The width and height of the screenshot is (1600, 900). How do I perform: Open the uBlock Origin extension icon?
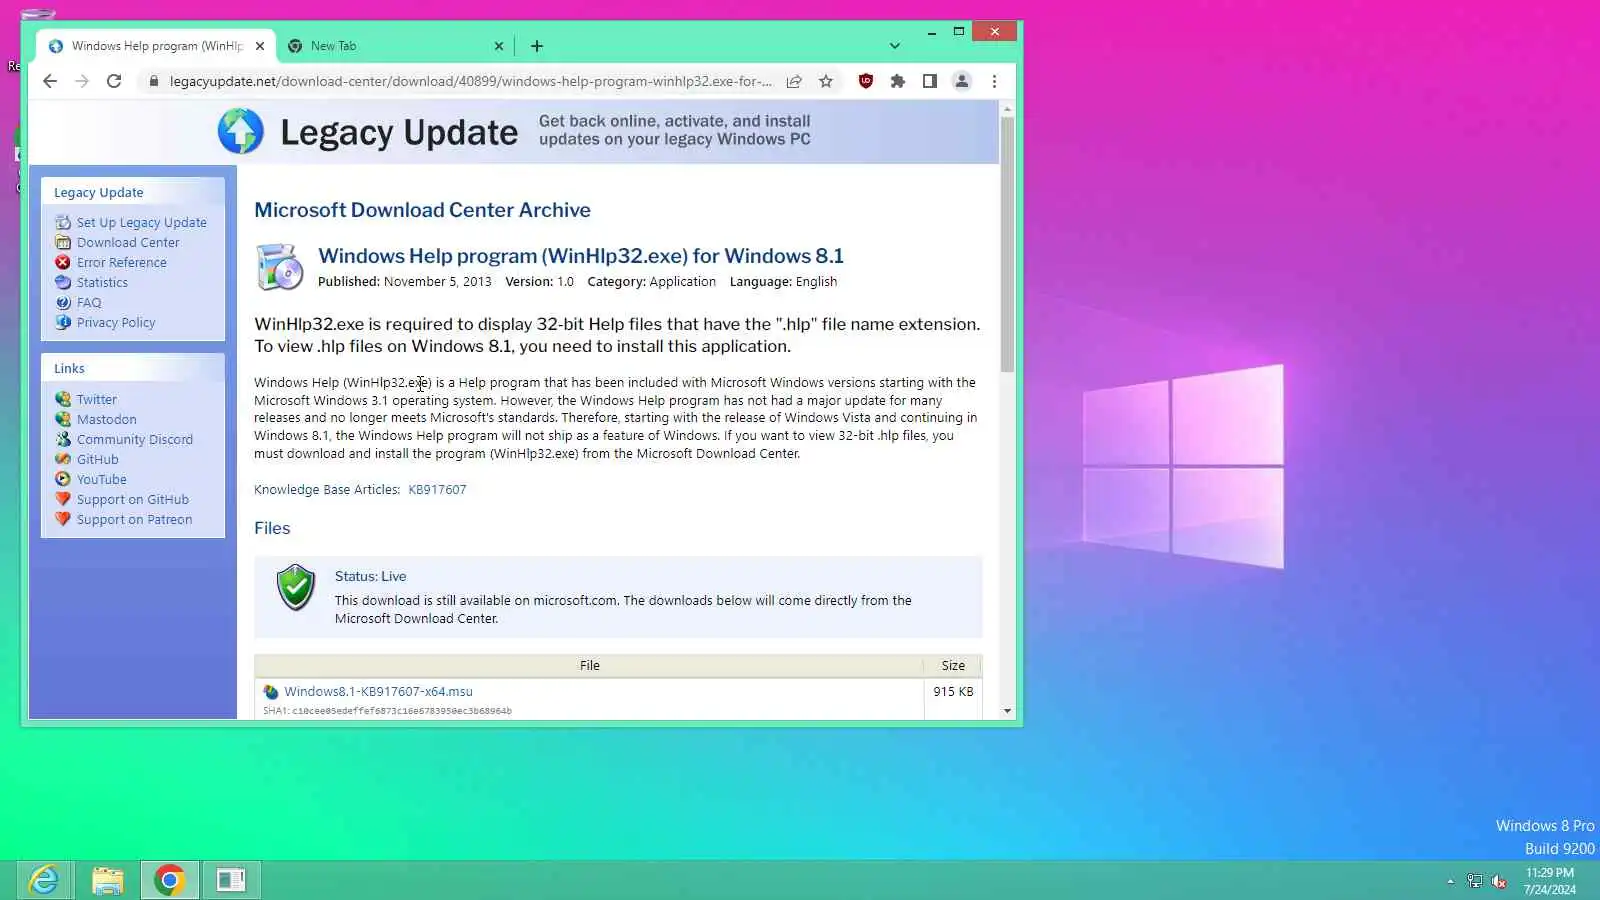coord(866,81)
